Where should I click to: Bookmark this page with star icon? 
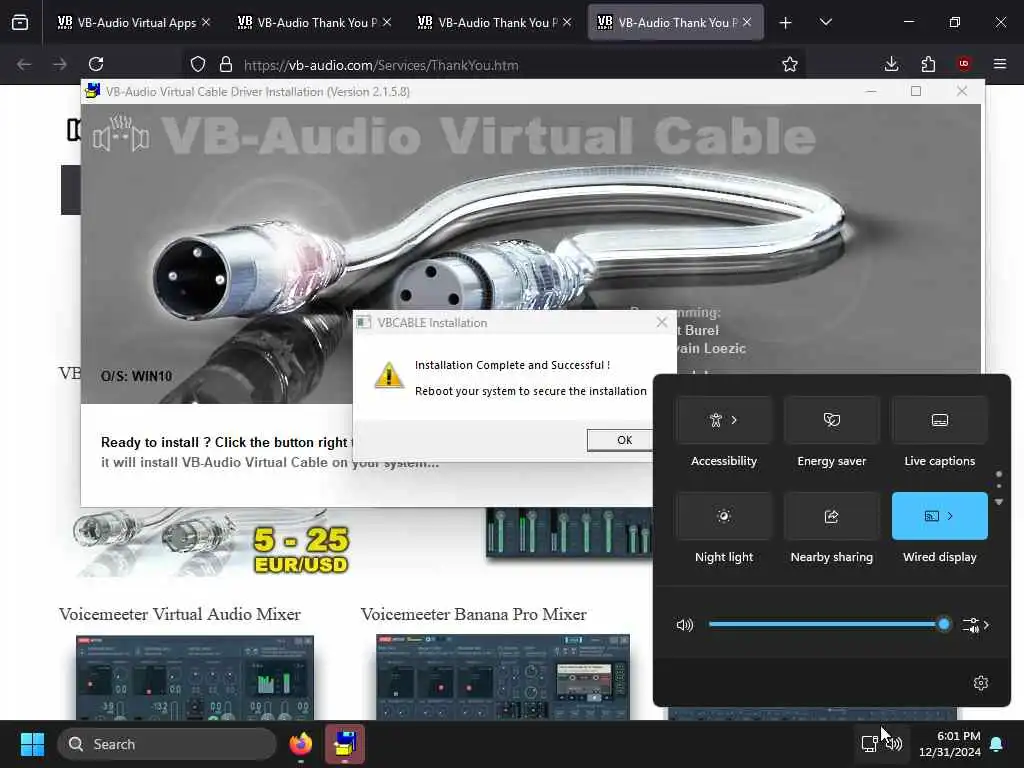[790, 64]
